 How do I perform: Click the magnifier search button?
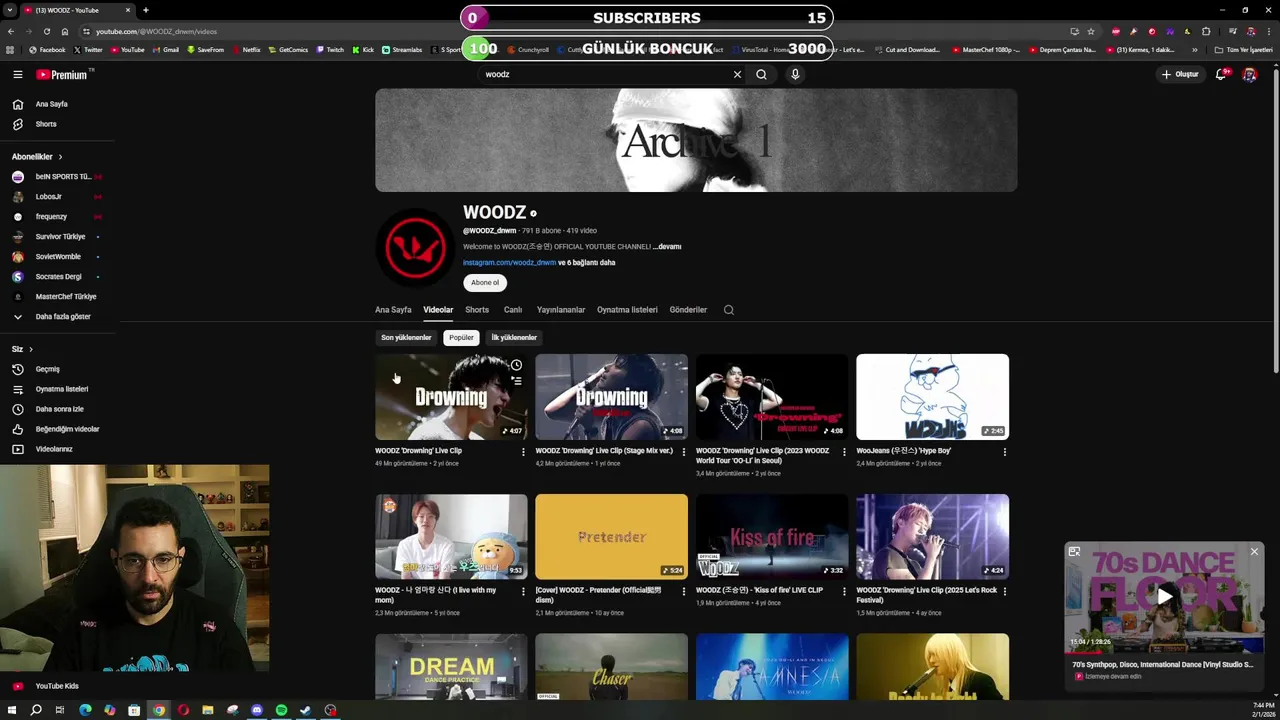[761, 74]
